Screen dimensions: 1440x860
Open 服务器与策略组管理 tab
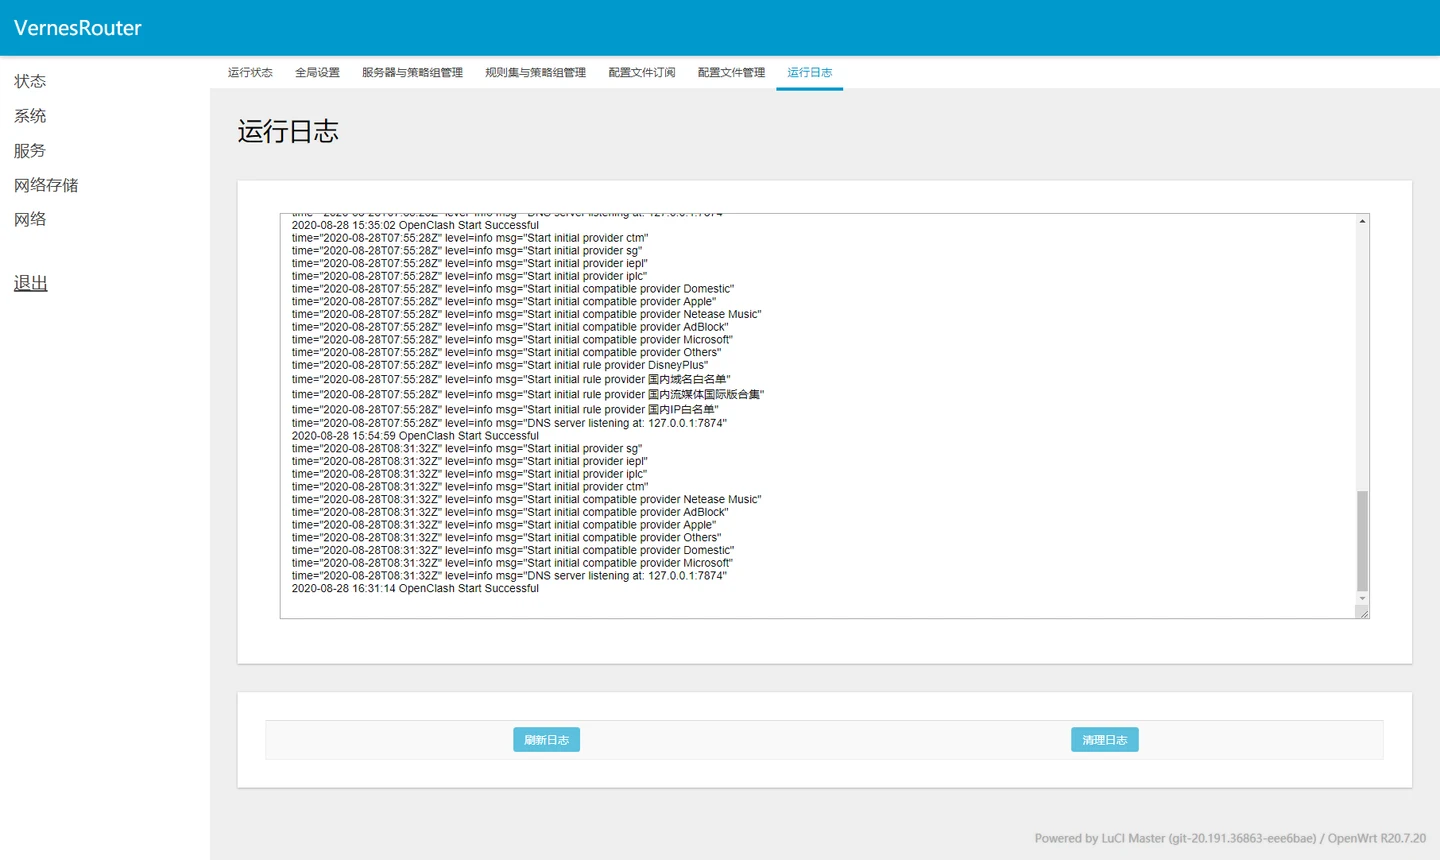(x=412, y=72)
